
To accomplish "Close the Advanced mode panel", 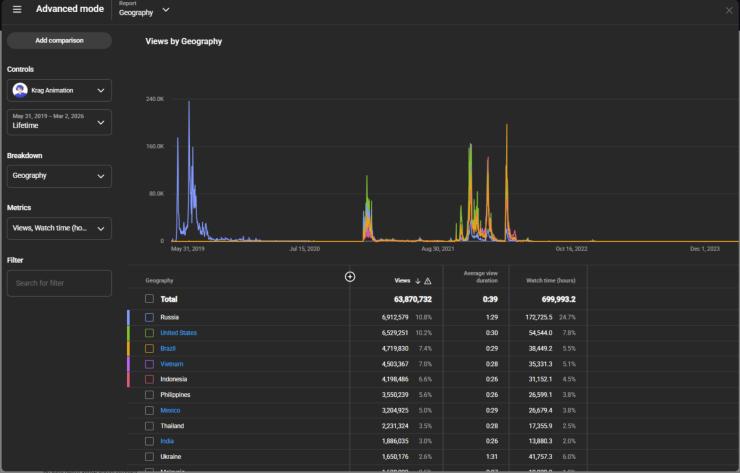I will coord(729,10).
